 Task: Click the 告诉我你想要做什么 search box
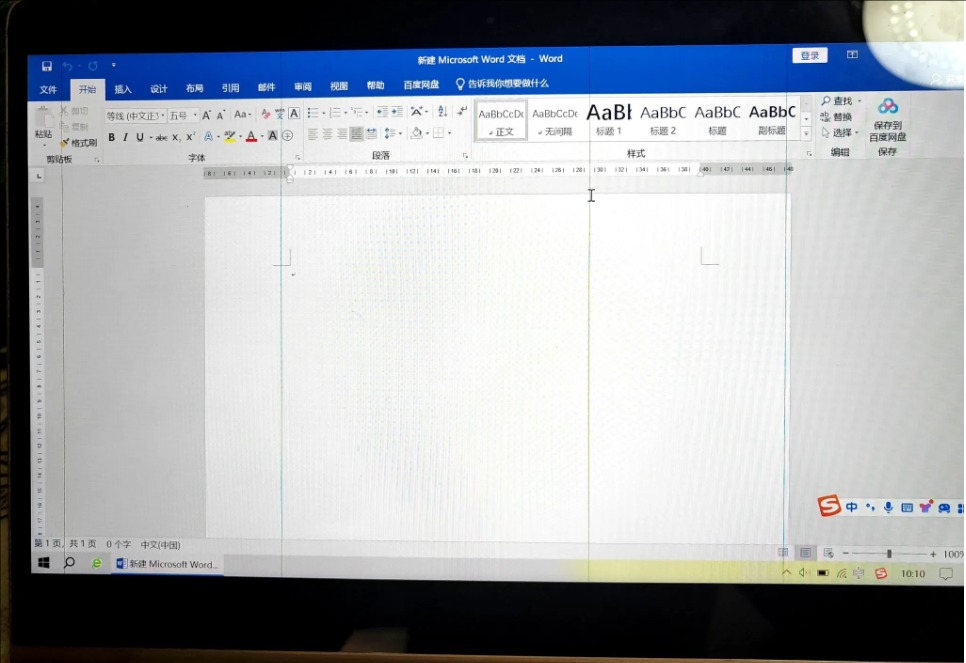pyautogui.click(x=502, y=83)
